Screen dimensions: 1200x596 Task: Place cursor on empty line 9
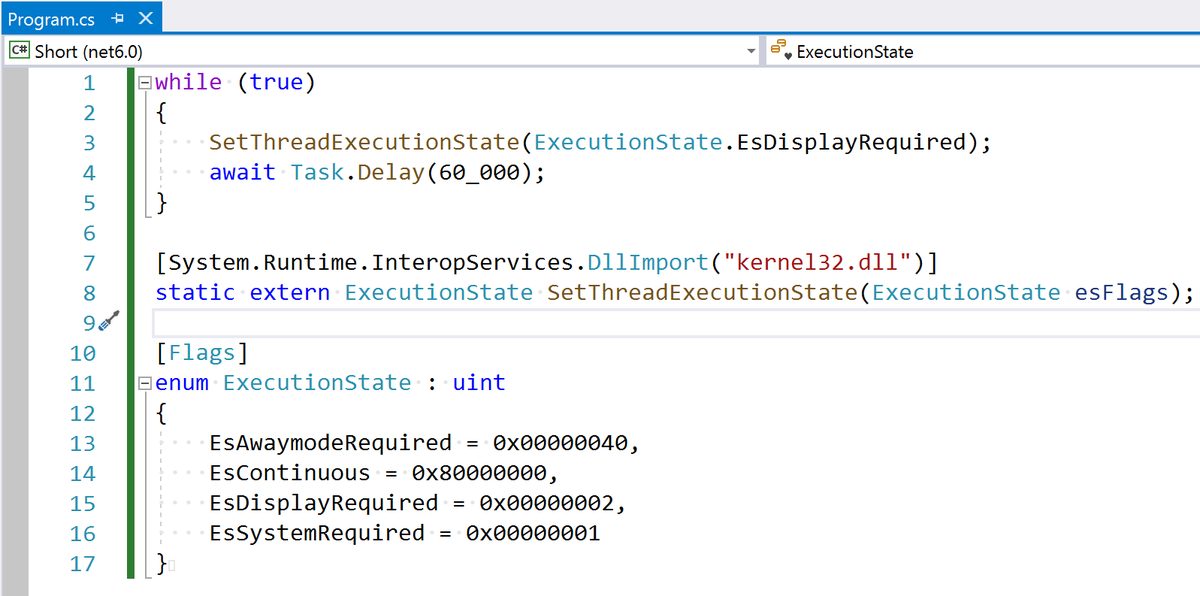click(676, 323)
